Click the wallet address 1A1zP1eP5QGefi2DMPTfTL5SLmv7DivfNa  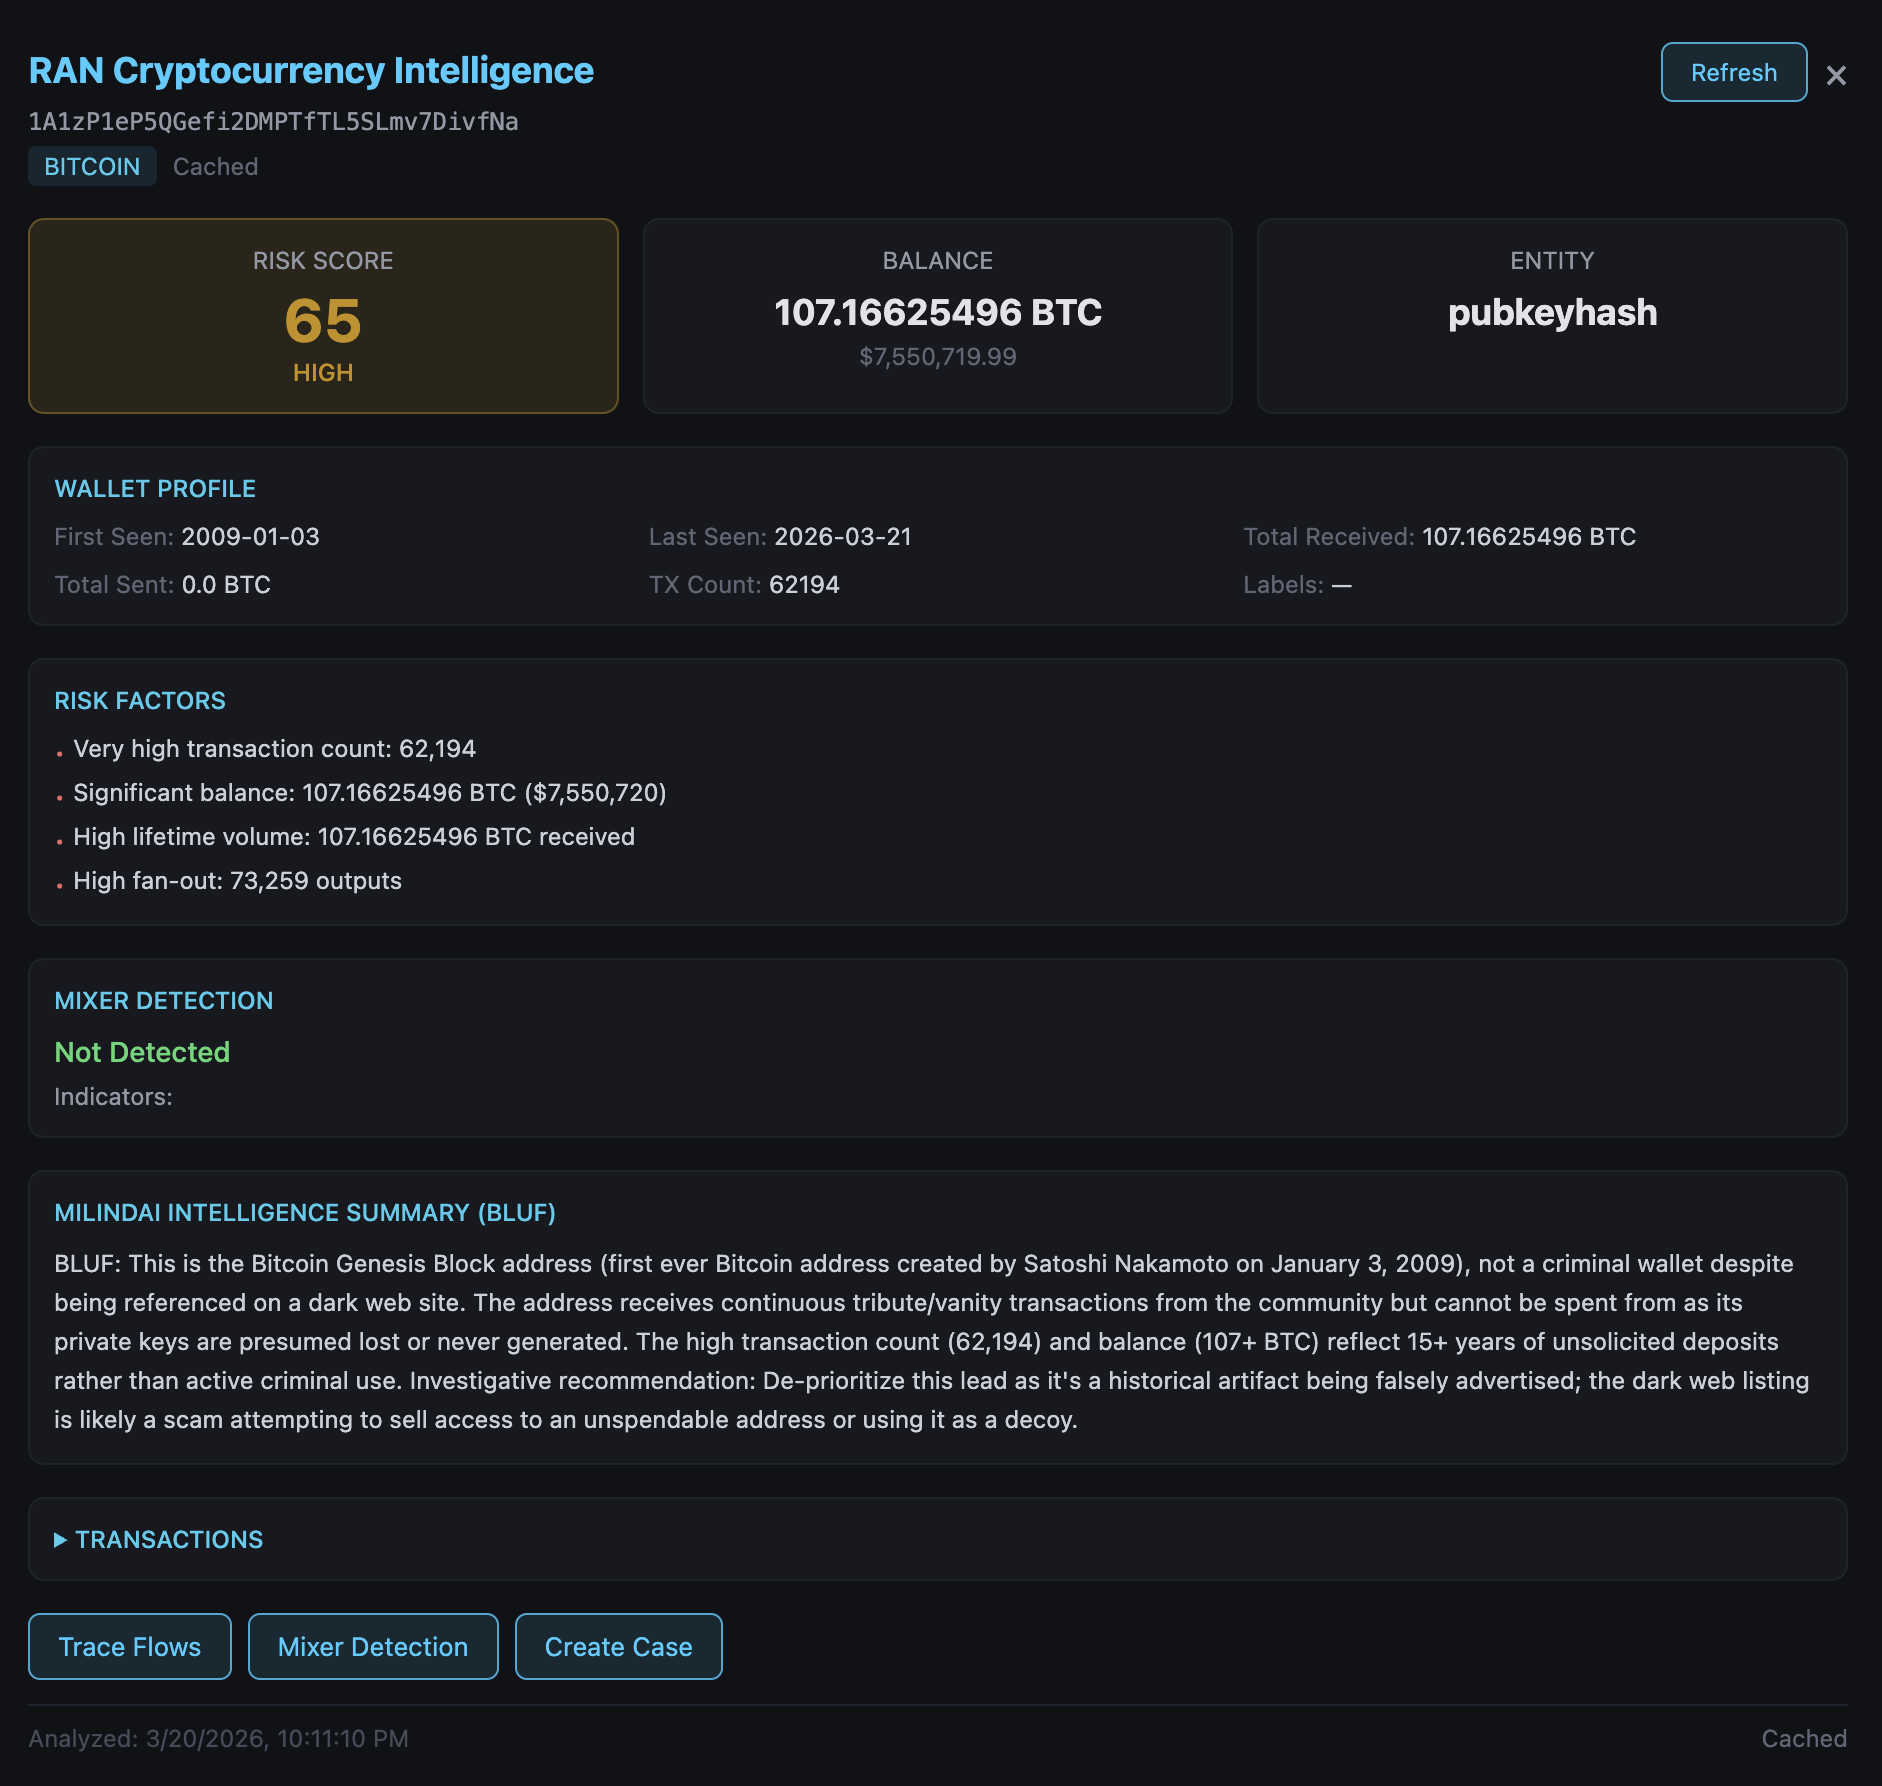click(x=273, y=122)
